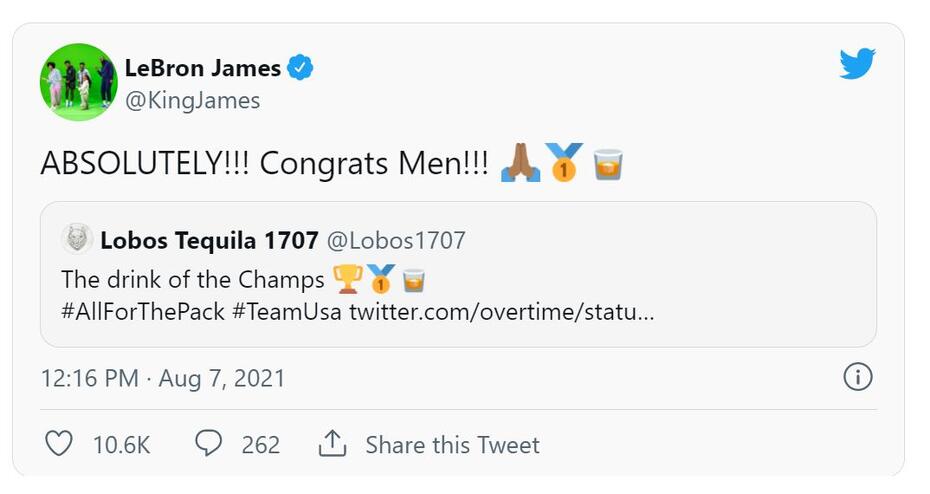Select the #TeamUsa hashtag
Viewport: 930px width, 494px height.
pyautogui.click(x=287, y=311)
